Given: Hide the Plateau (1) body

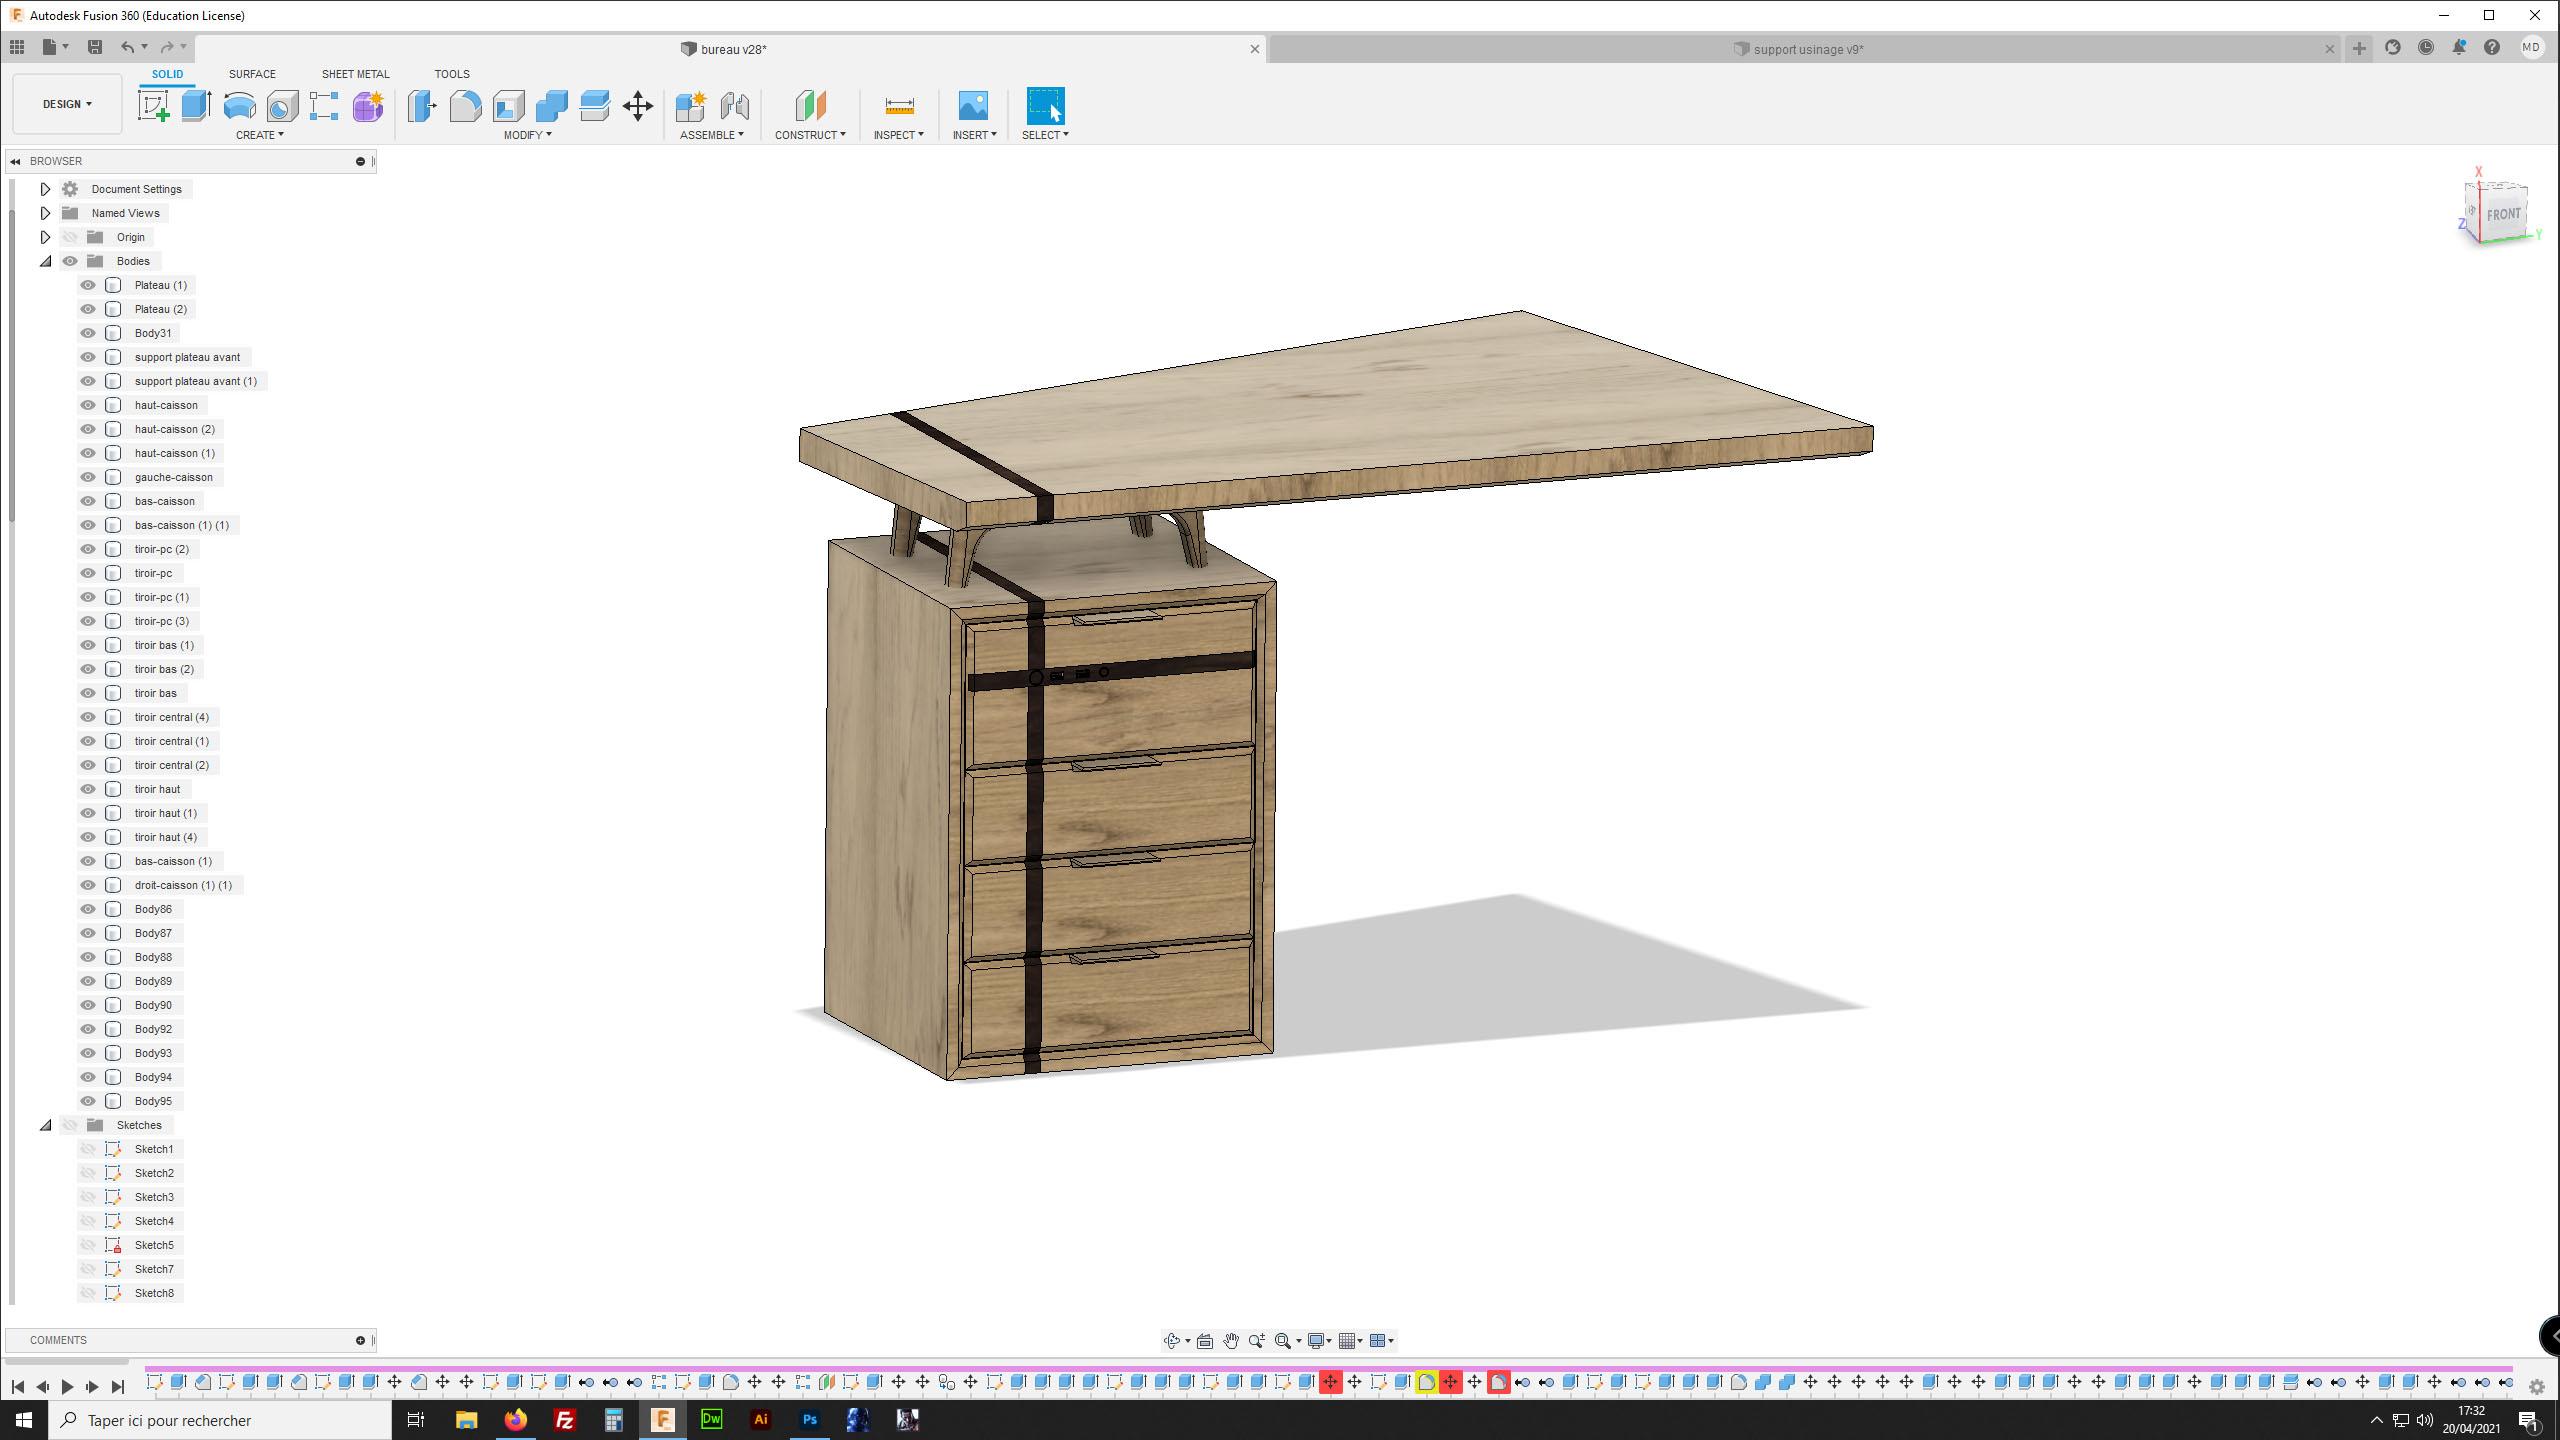Looking at the screenshot, I should (88, 285).
